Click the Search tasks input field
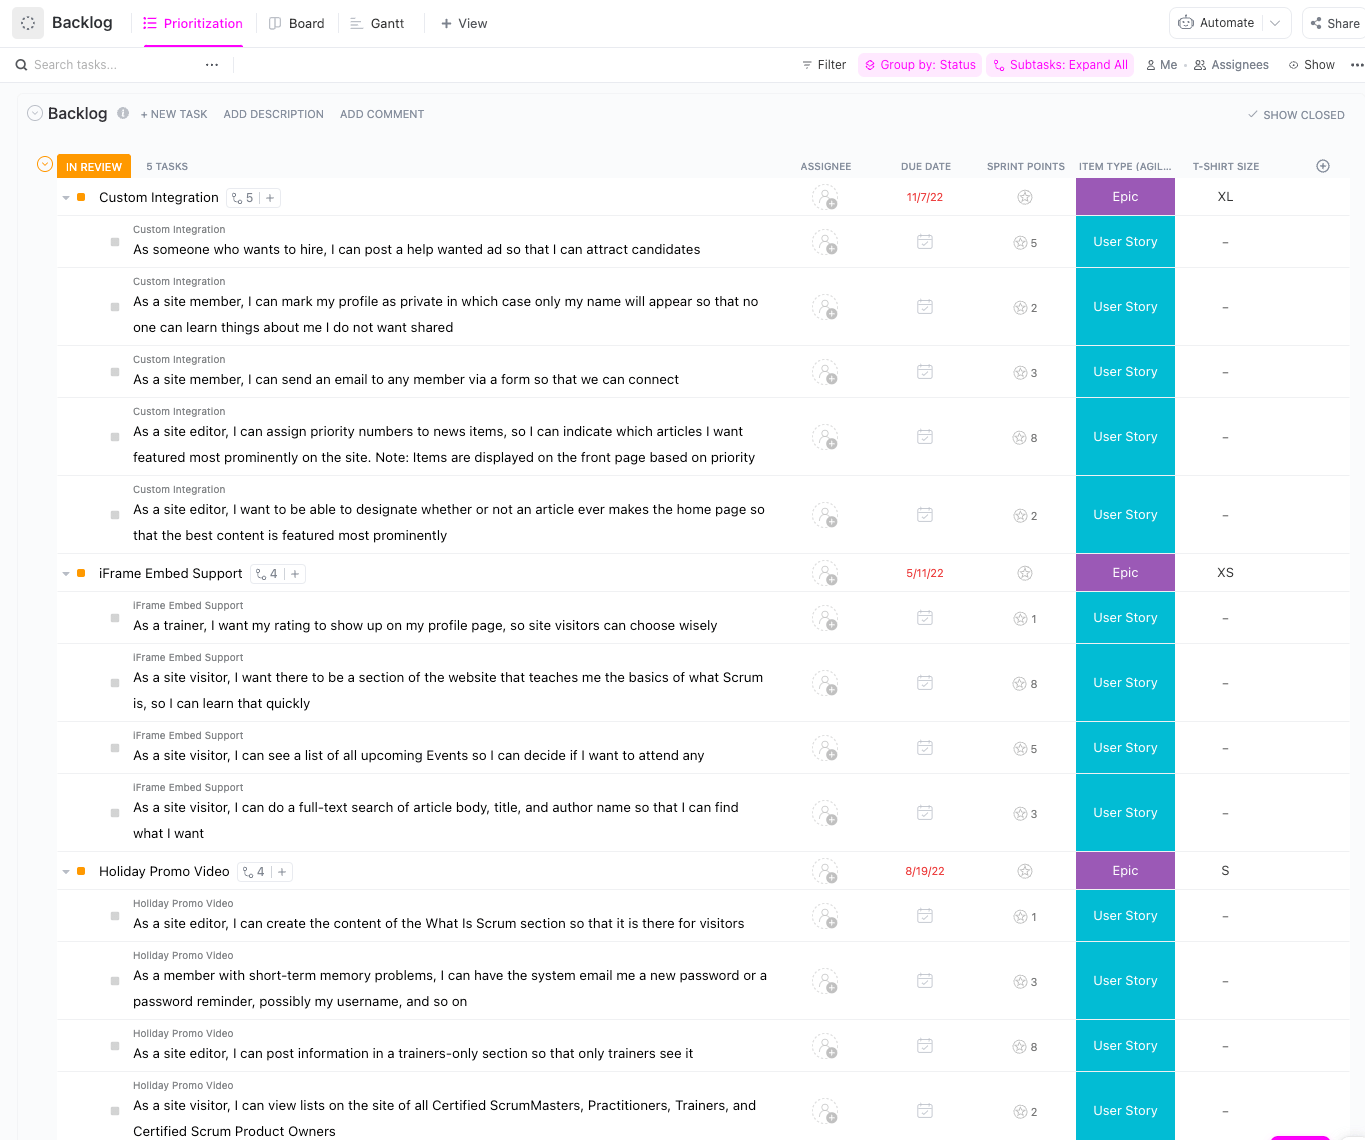 tap(110, 65)
